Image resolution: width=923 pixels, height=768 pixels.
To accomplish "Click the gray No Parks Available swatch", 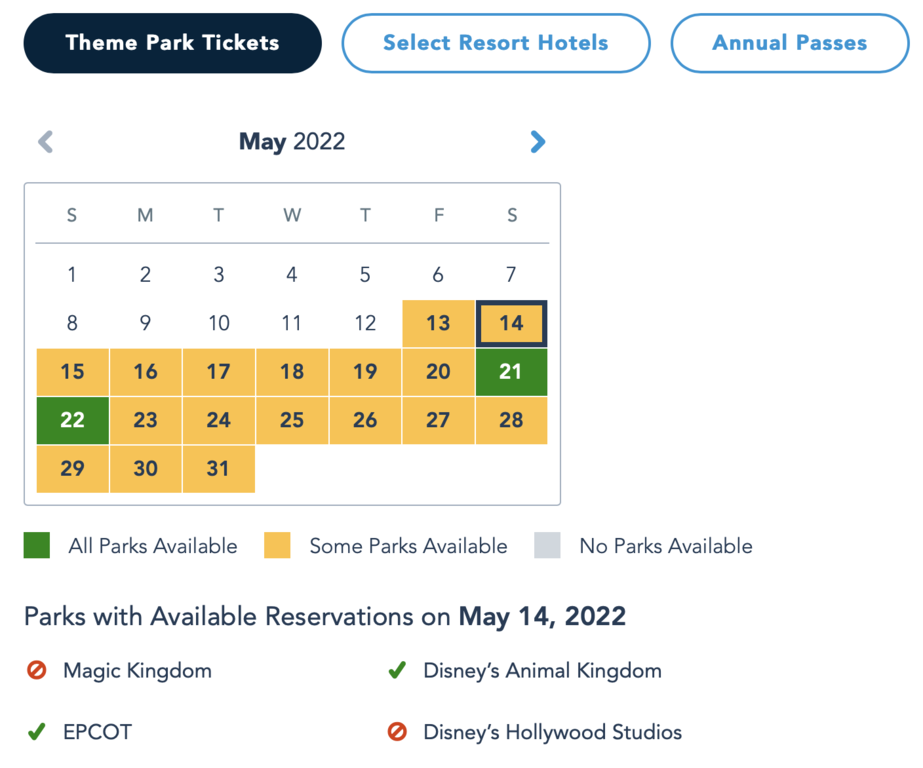I will (x=547, y=546).
